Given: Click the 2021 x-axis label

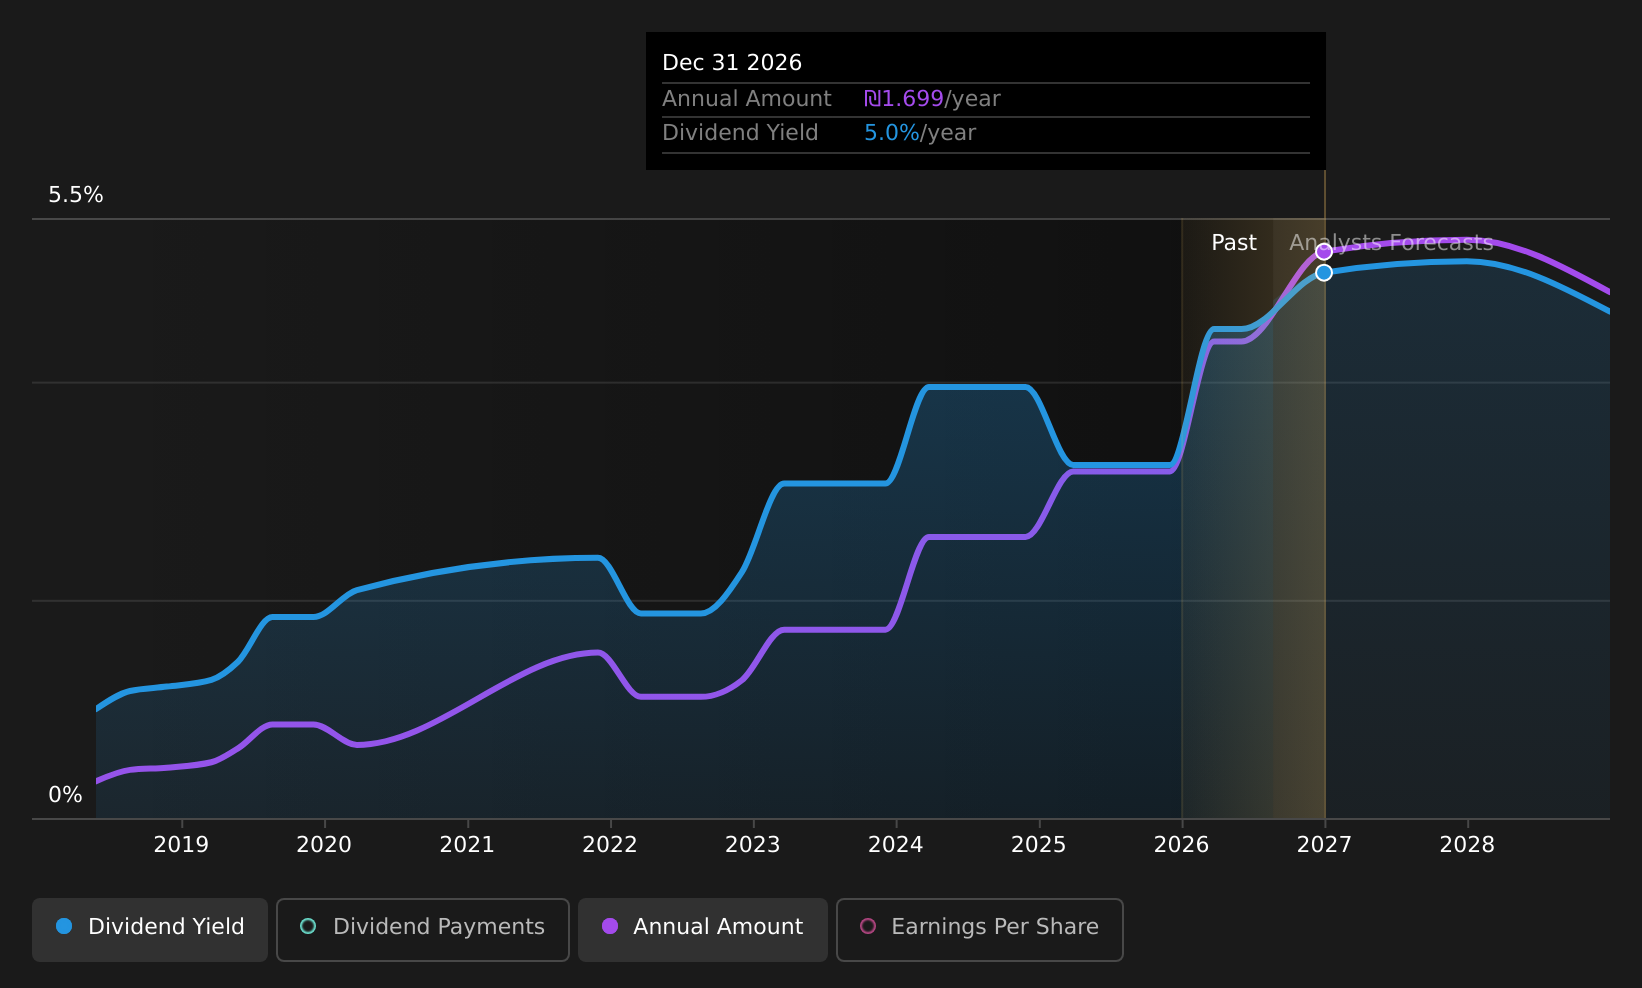Looking at the screenshot, I should click(x=467, y=845).
